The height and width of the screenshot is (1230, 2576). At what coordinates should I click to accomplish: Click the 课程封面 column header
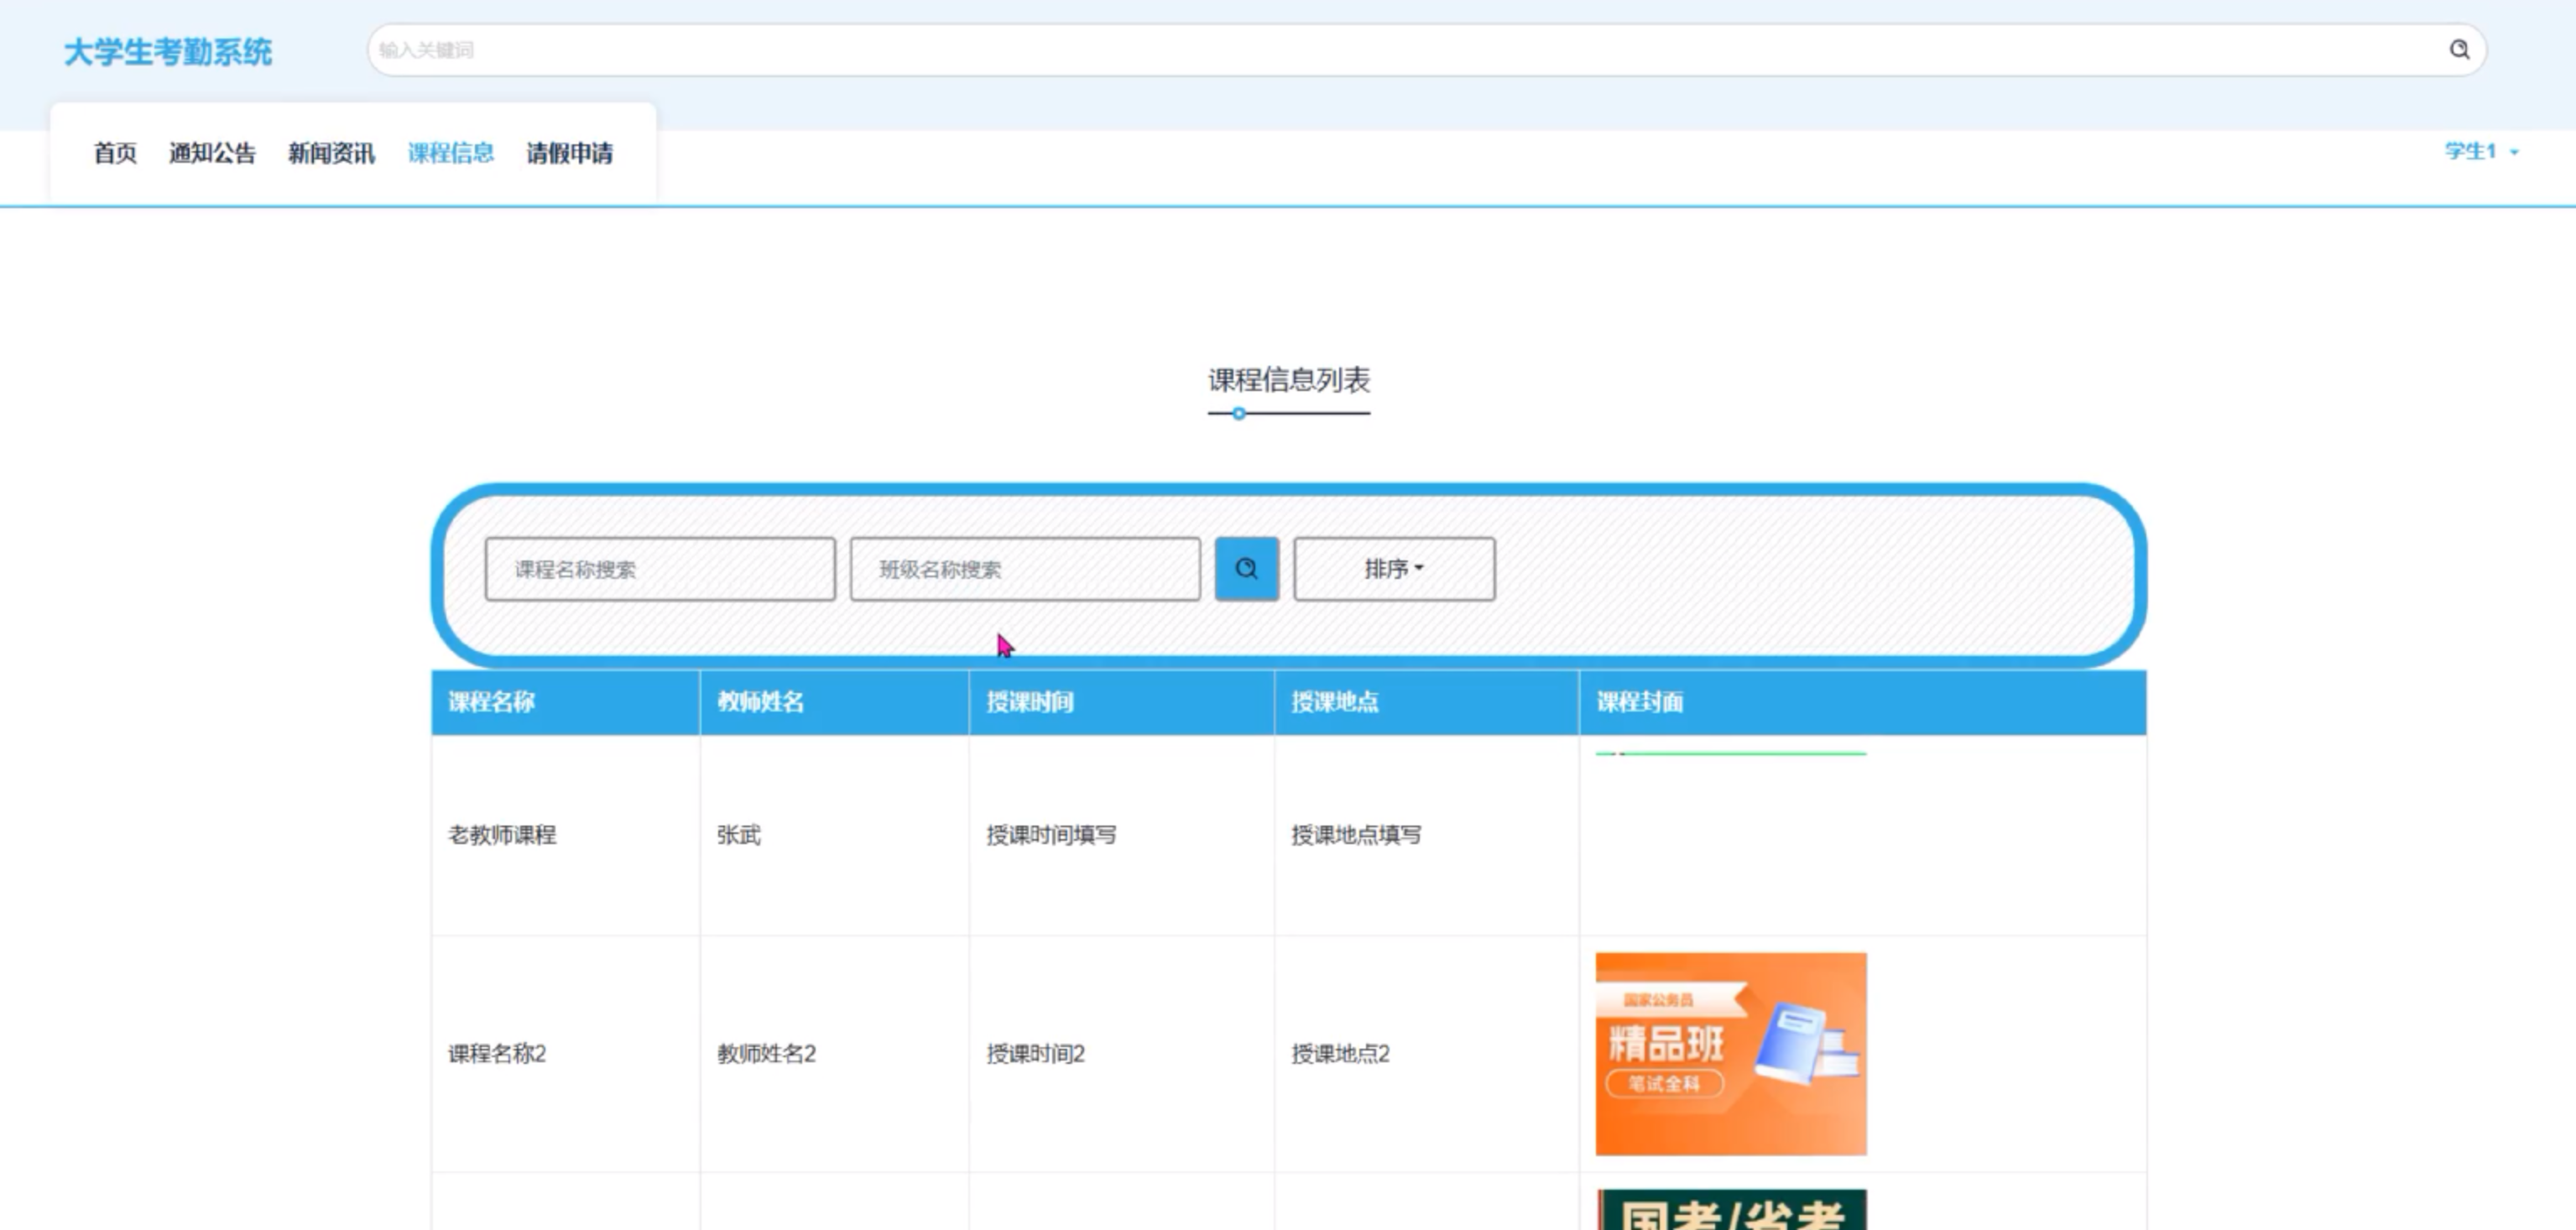coord(1639,702)
